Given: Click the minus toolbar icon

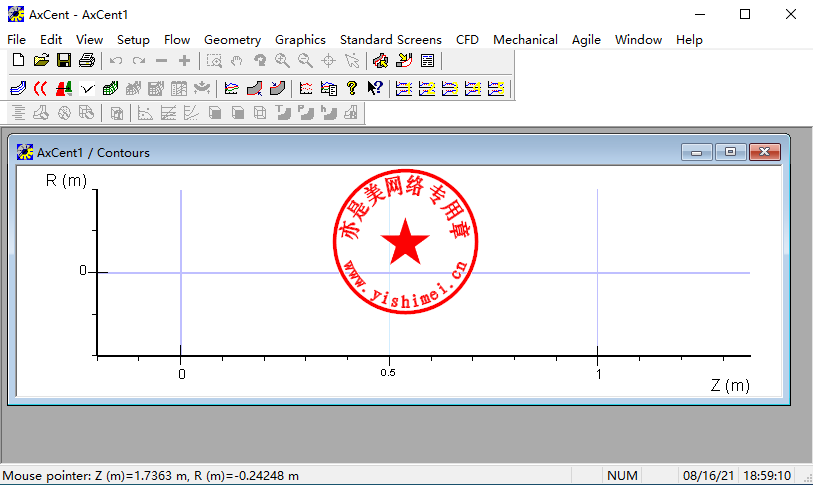Looking at the screenshot, I should 161,61.
